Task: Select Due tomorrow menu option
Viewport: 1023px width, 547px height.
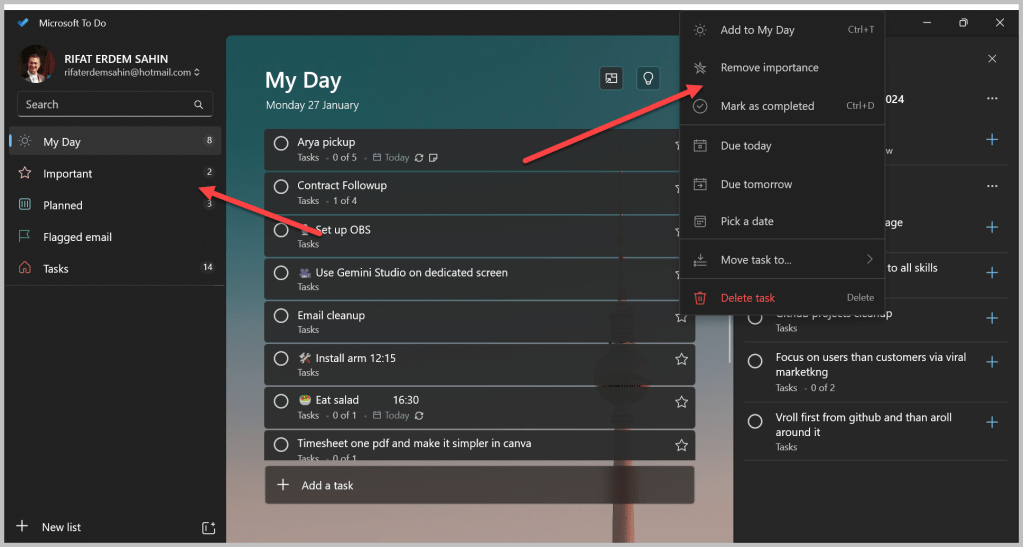Action: 782,184
